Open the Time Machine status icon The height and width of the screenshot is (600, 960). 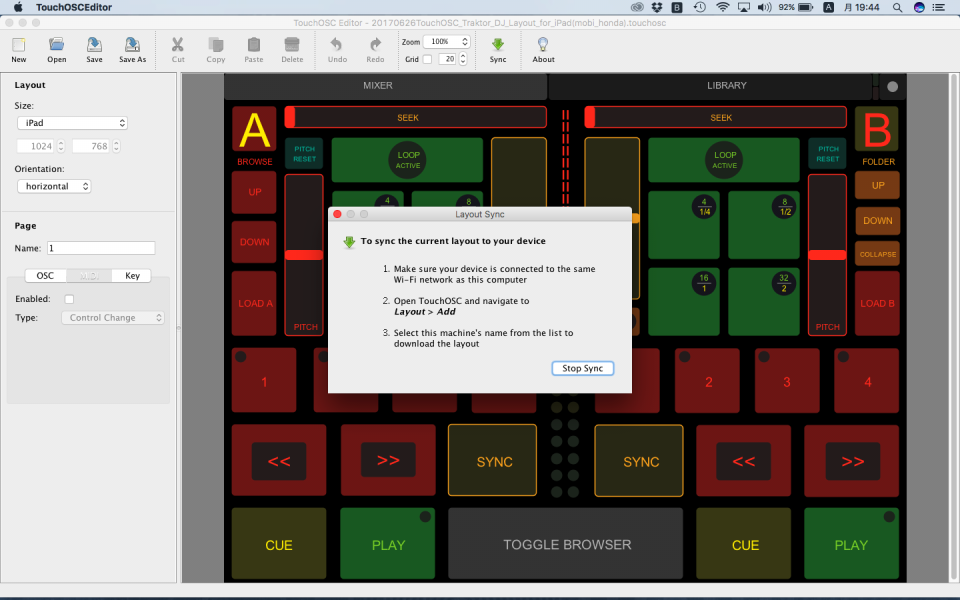pyautogui.click(x=700, y=7)
